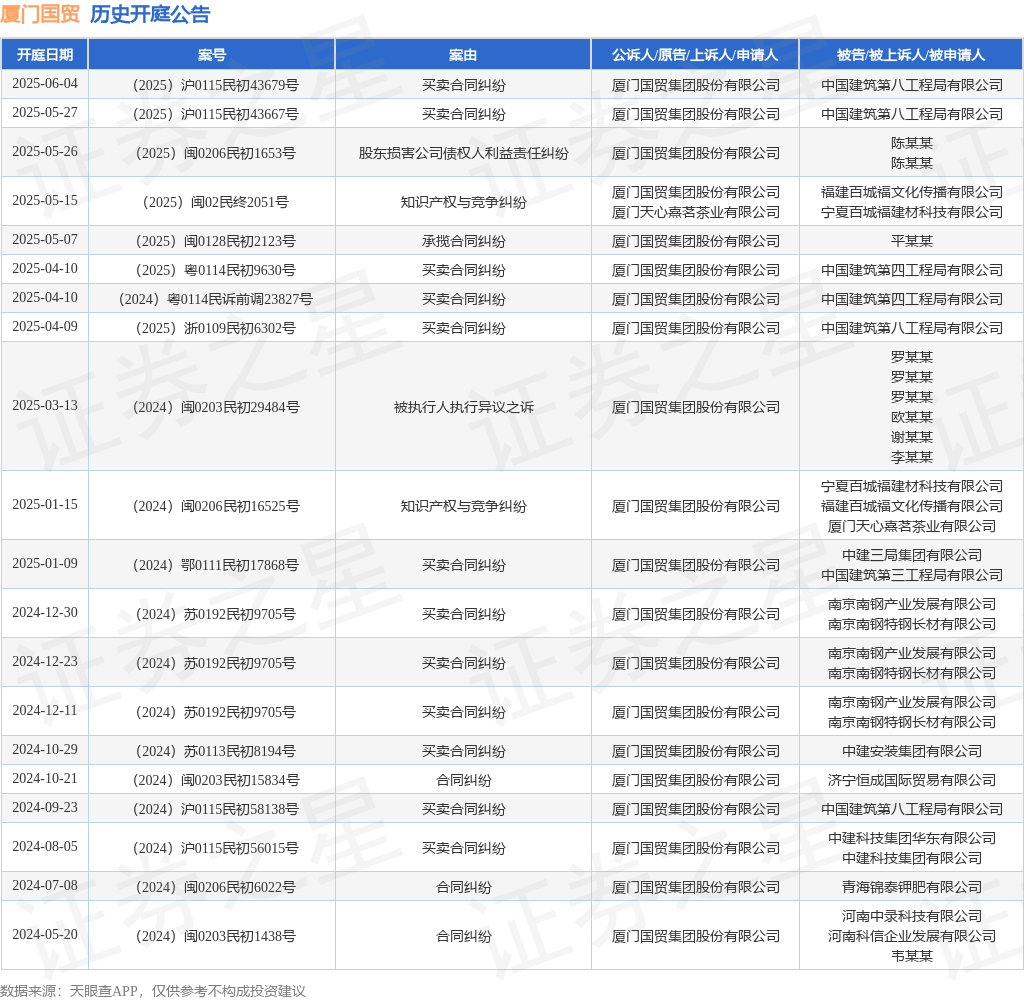The image size is (1024, 1000).
Task: Click 股东损害公司债权人利益责任纠纷 cause
Action: (x=463, y=153)
